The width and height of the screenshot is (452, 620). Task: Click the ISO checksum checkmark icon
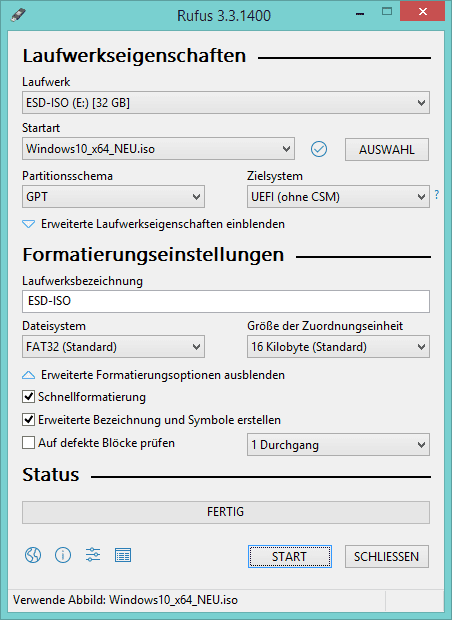pos(319,149)
